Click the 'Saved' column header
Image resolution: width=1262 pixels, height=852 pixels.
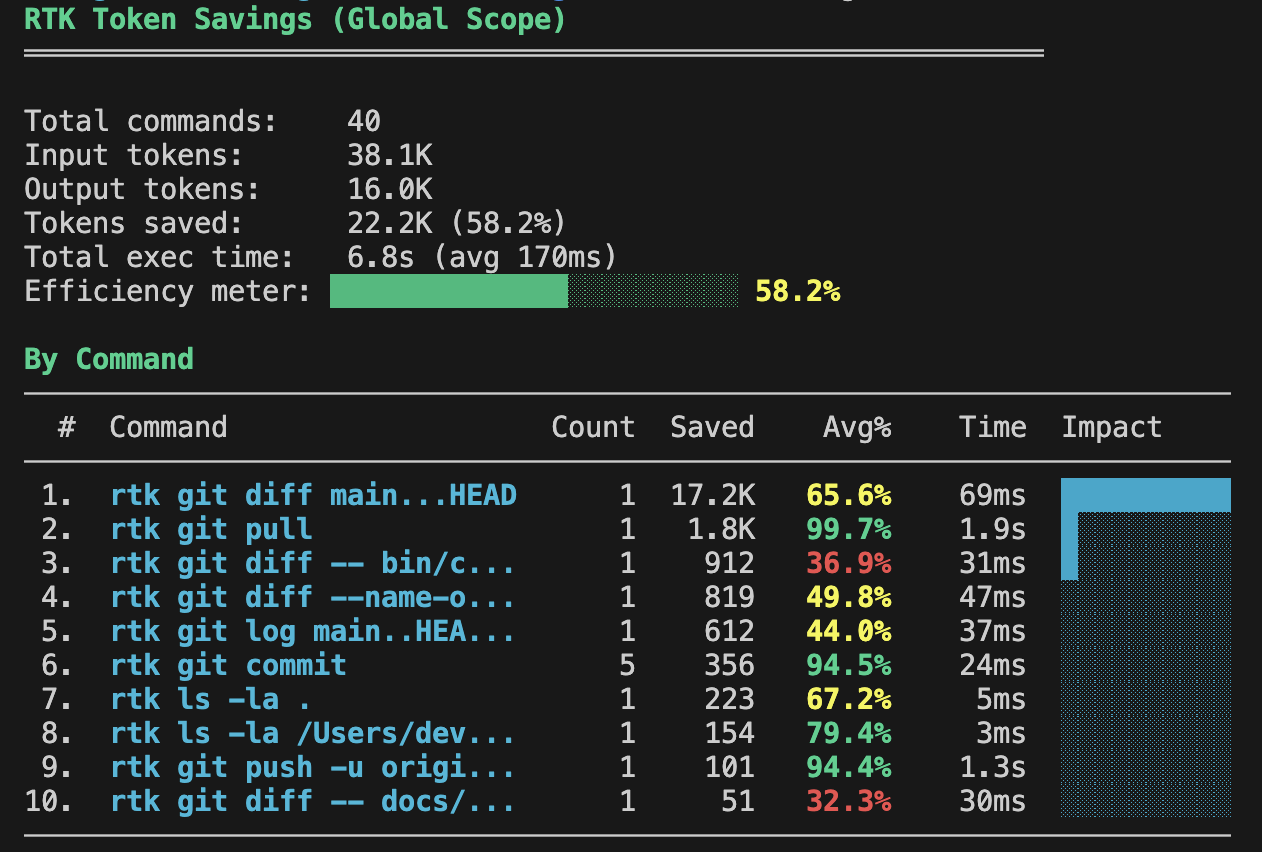[712, 427]
